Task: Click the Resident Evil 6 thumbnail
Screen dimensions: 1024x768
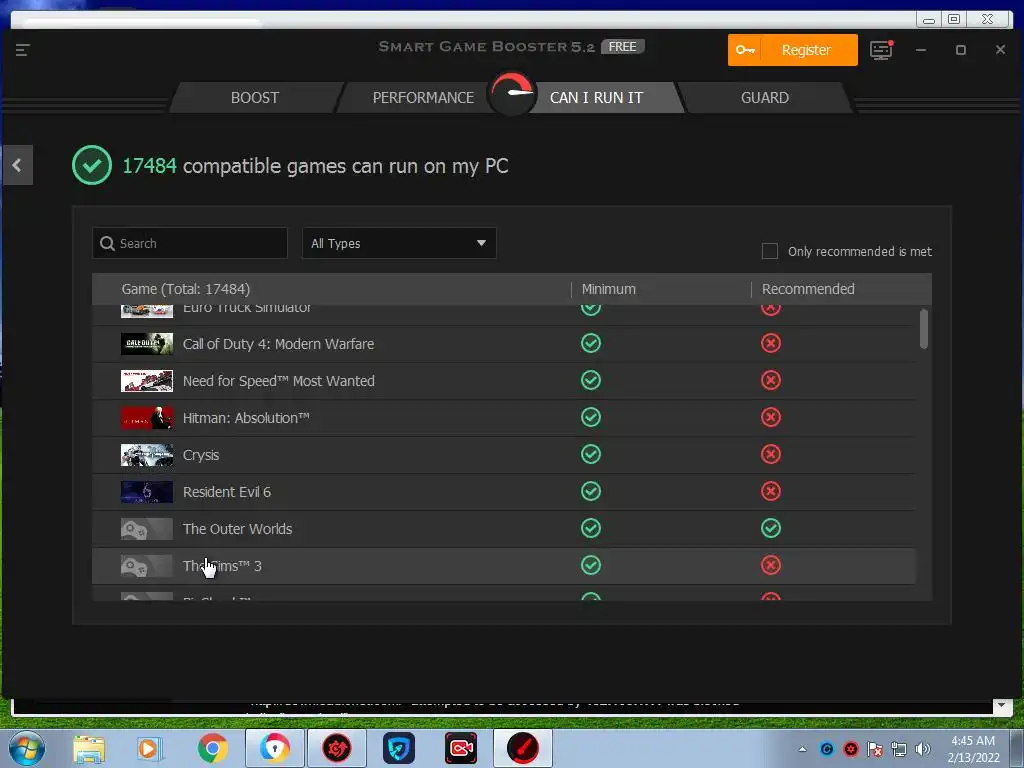Action: [x=147, y=492]
